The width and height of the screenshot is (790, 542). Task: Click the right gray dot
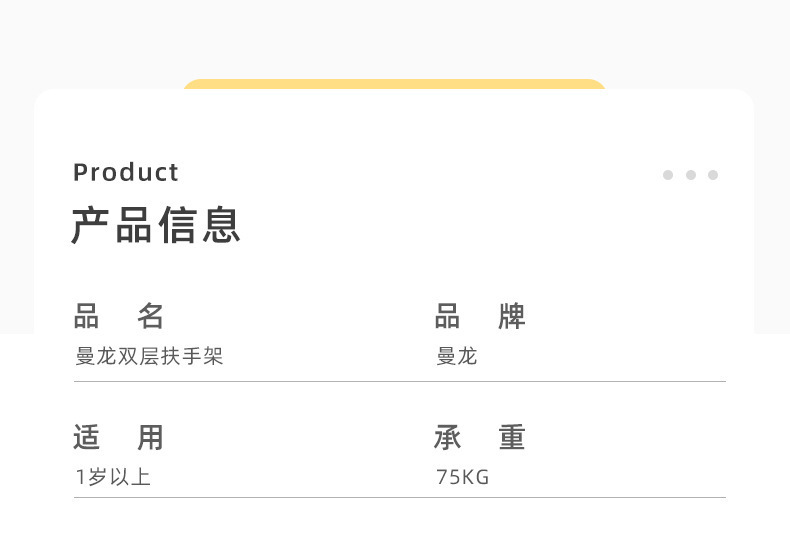(x=713, y=175)
